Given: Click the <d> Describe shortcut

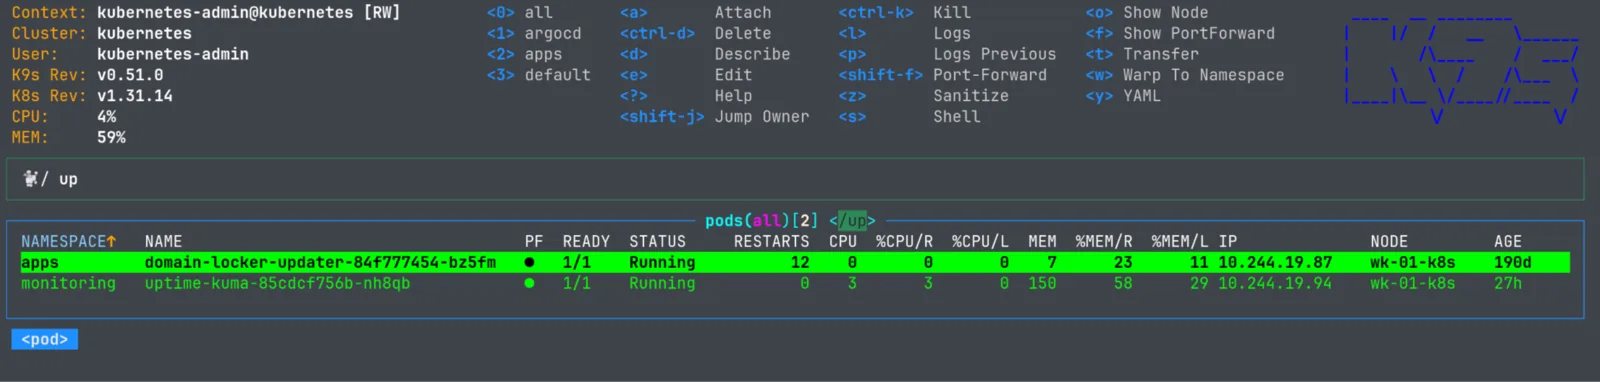Looking at the screenshot, I should (705, 54).
